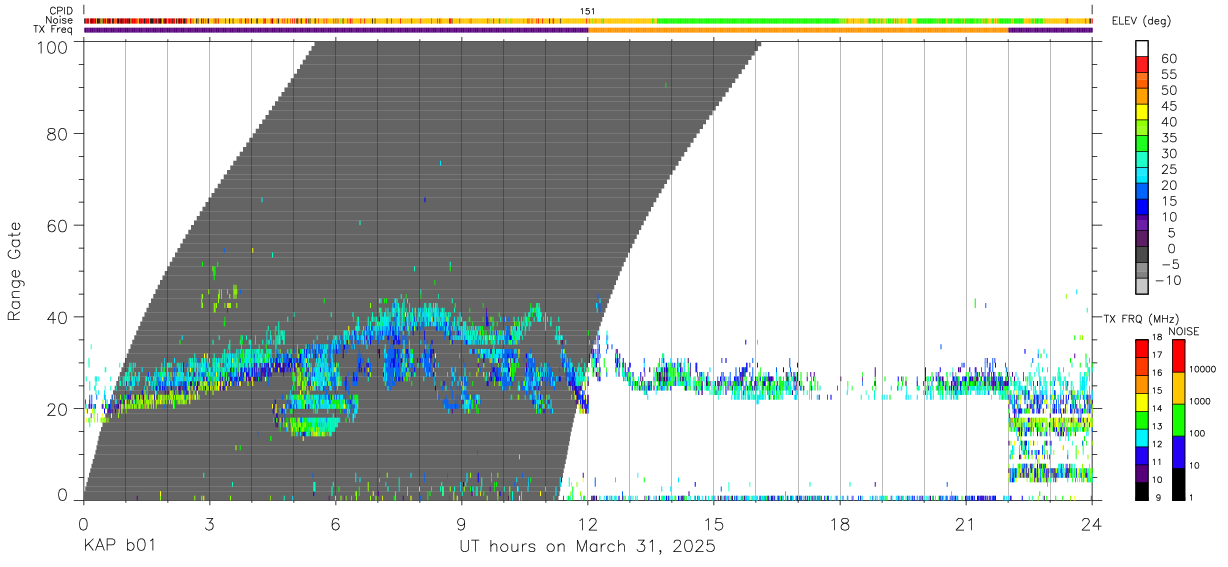This screenshot has height=567, width=1228.
Task: Select the green 13-14 MHz TX FRQ swatch
Action: (x=1142, y=420)
